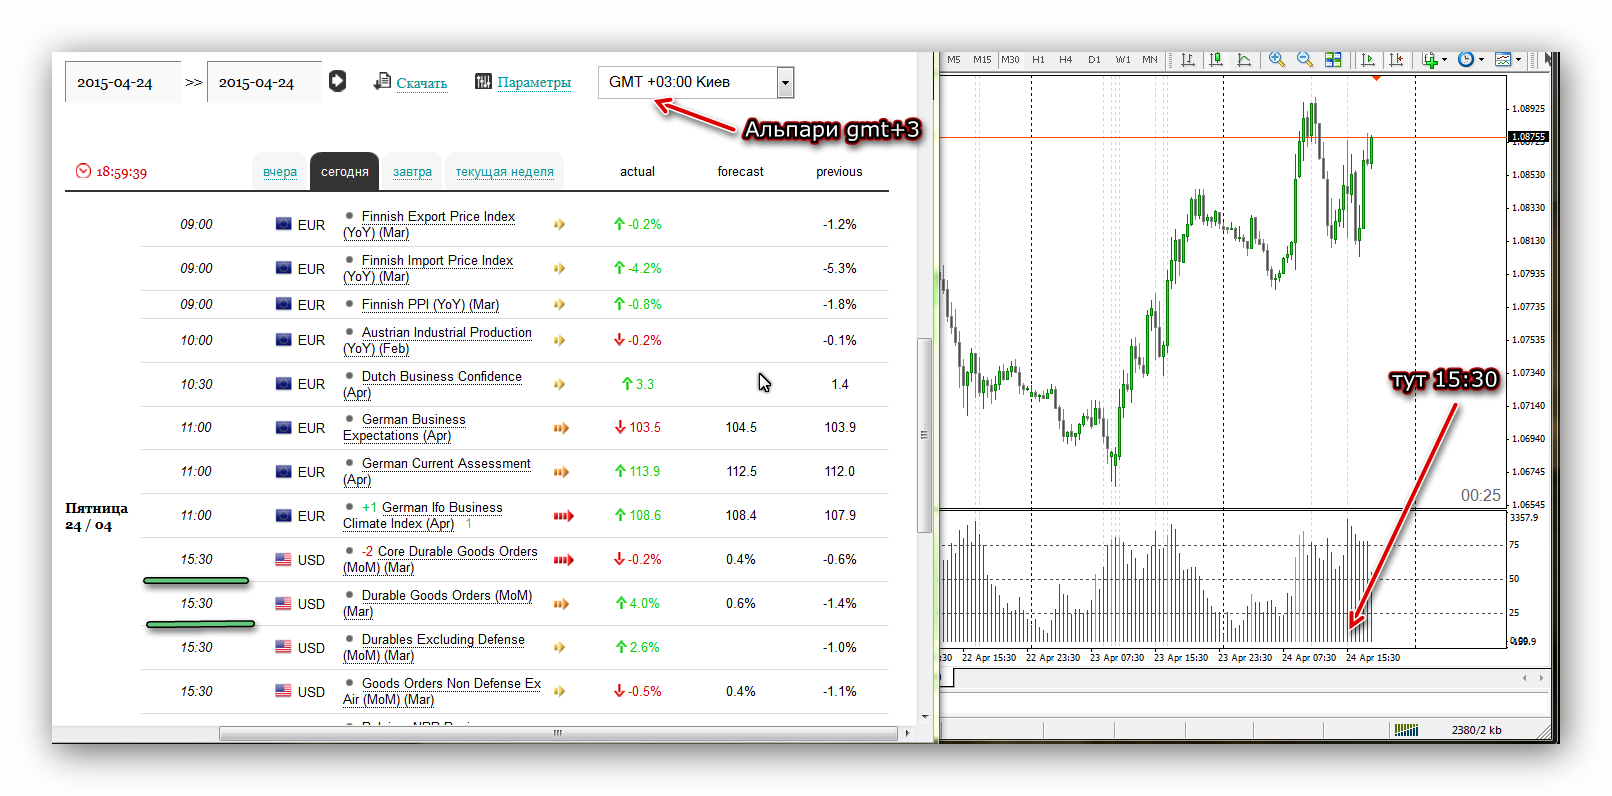1612x796 pixels.
Task: Click the calendar vertical scrollbar thumb
Action: pos(924,435)
